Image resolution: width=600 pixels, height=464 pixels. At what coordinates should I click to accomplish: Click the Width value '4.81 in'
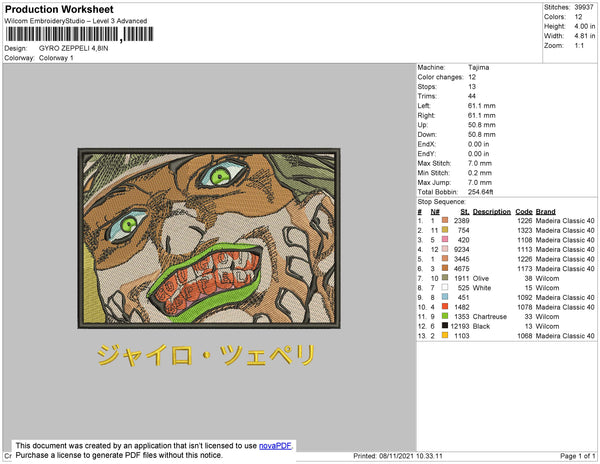click(584, 36)
